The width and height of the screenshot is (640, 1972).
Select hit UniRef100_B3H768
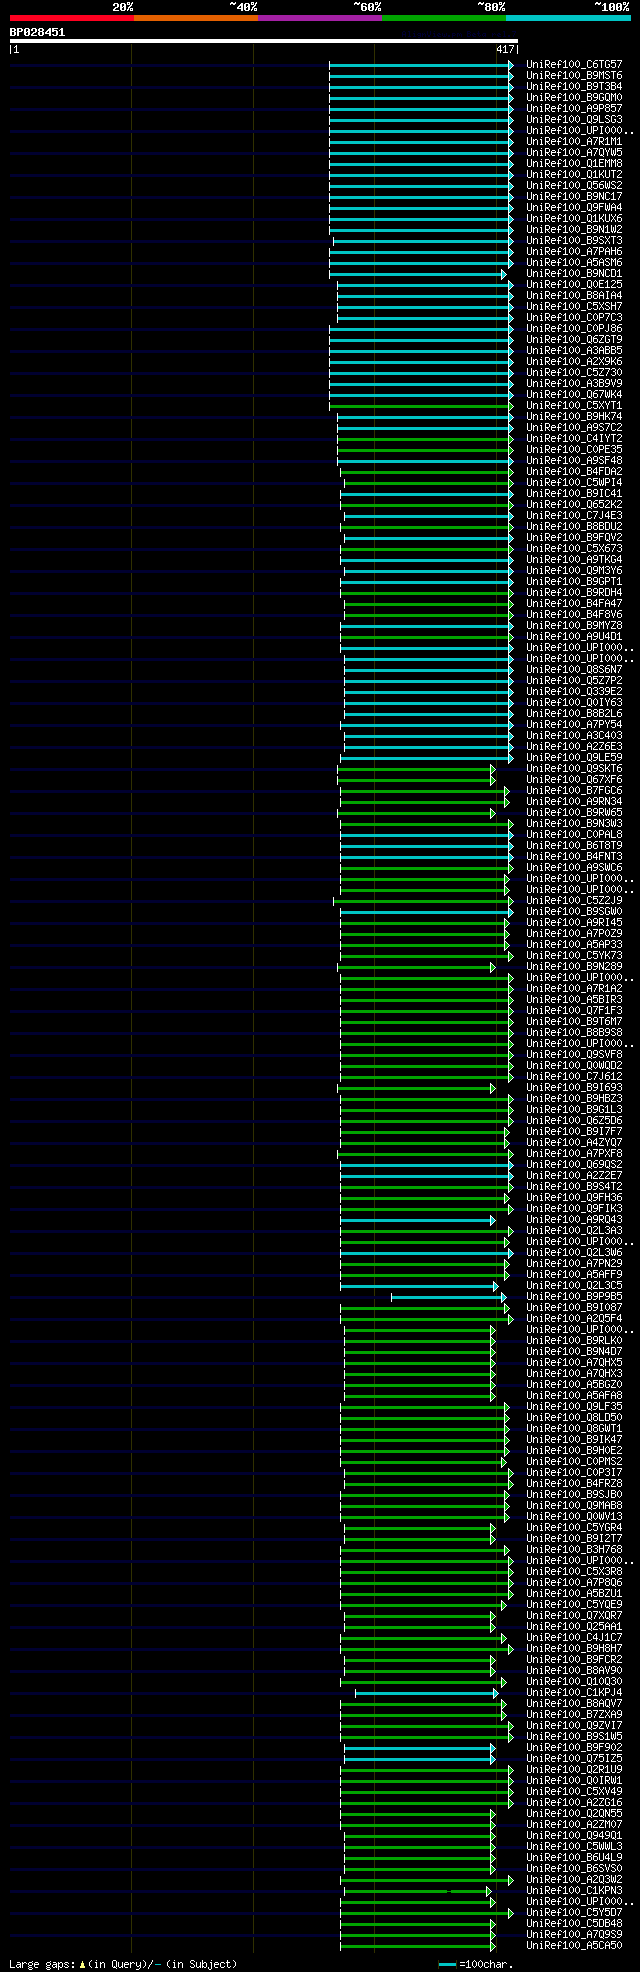574,1549
